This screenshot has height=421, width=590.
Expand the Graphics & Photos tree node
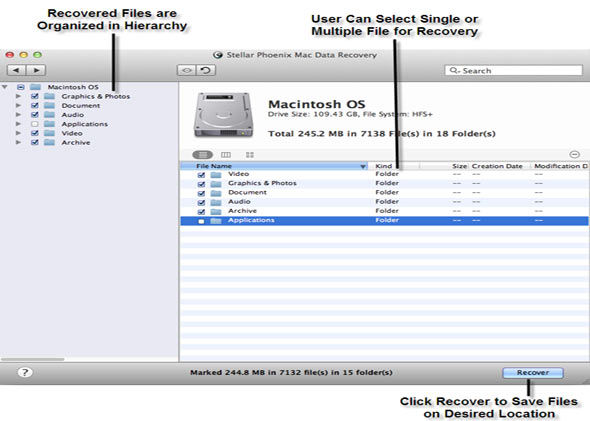(x=18, y=96)
